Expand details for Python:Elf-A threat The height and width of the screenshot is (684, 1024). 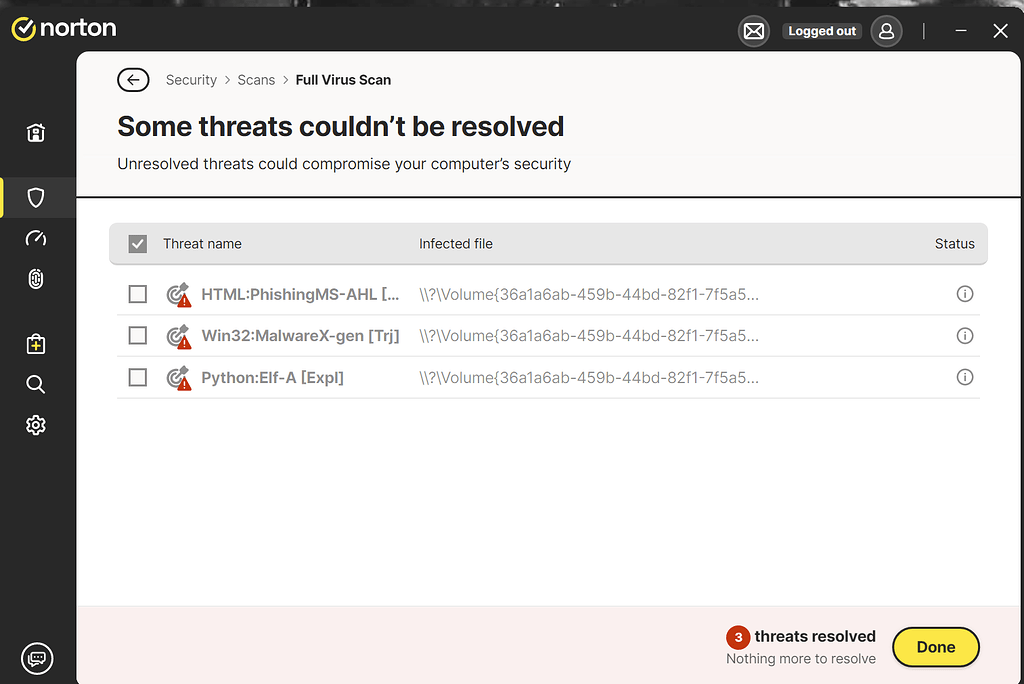965,377
